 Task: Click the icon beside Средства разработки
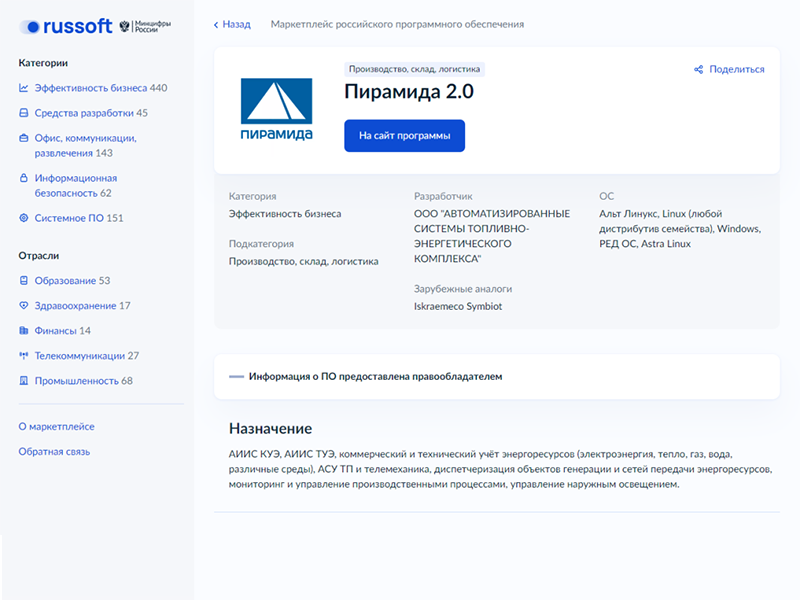tap(23, 113)
